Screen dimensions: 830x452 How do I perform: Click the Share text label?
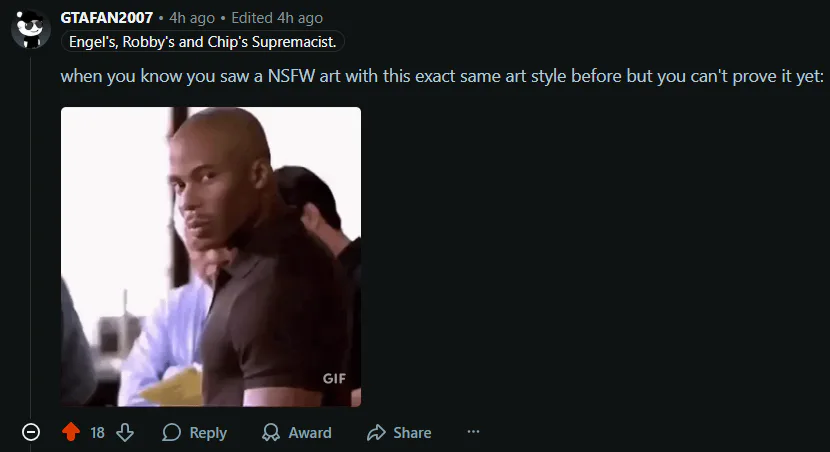point(412,433)
